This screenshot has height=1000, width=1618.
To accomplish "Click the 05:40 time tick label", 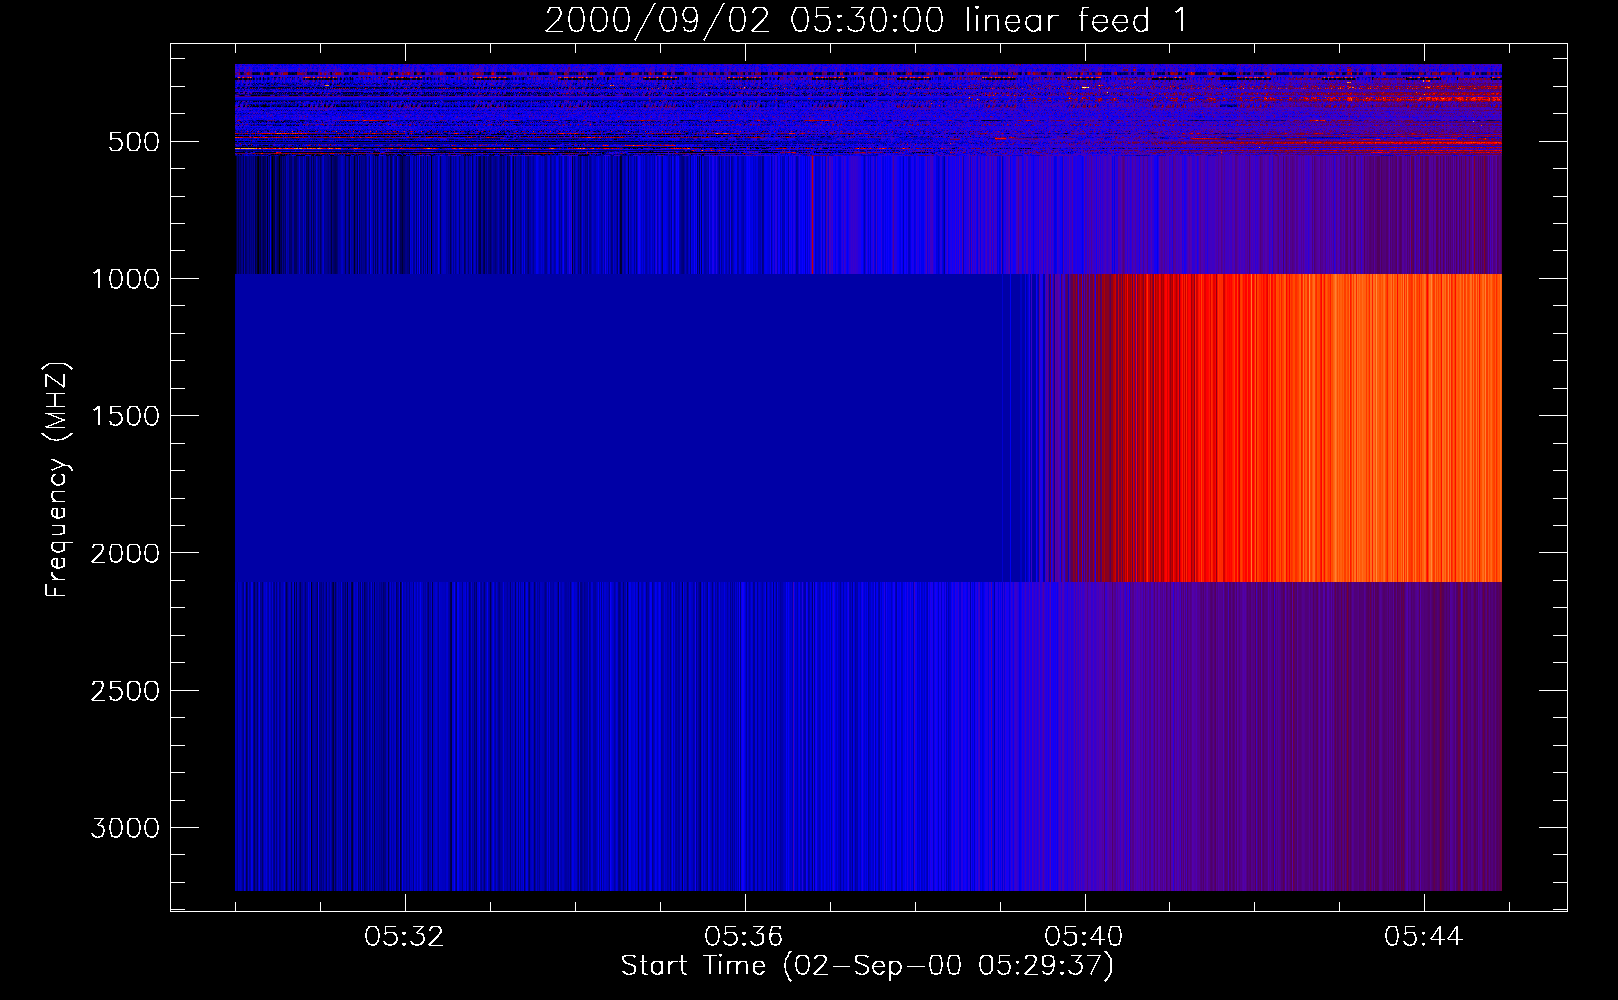I will pos(1084,937).
